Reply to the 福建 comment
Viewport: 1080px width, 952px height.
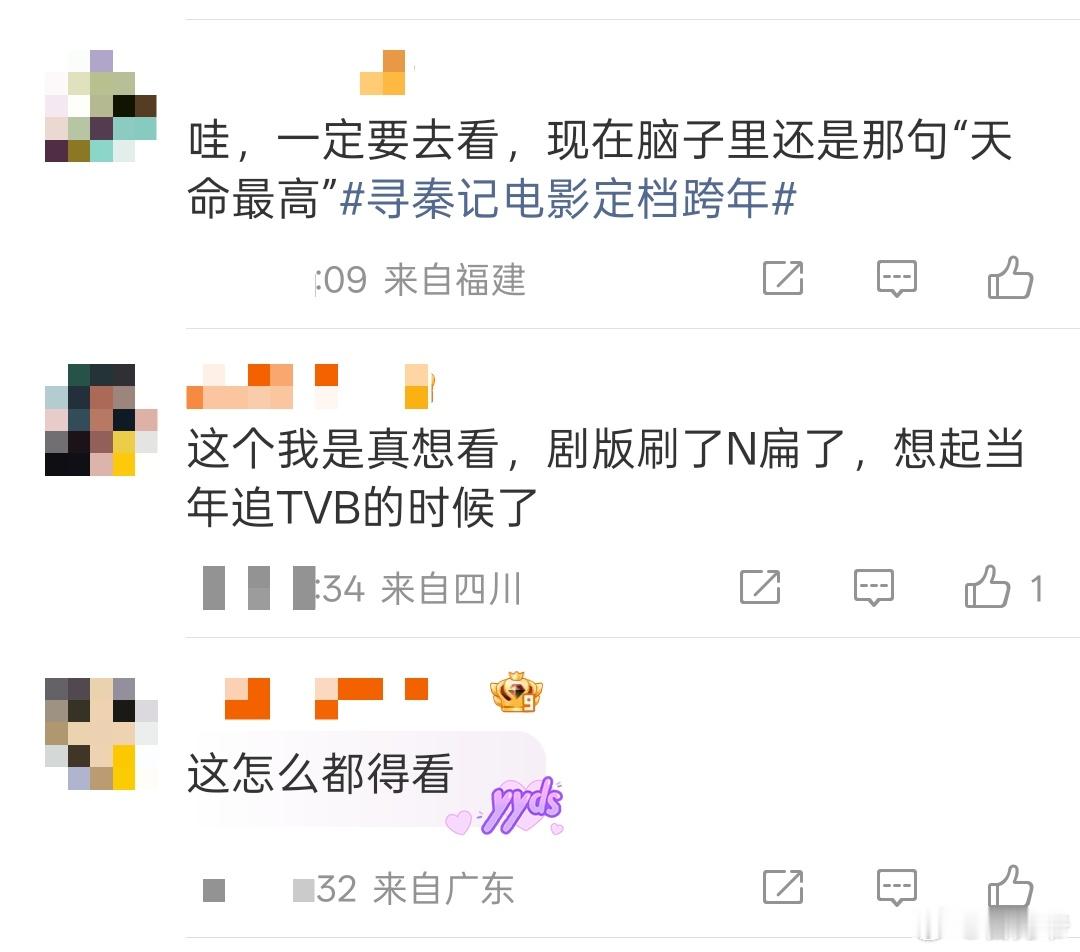[x=896, y=278]
